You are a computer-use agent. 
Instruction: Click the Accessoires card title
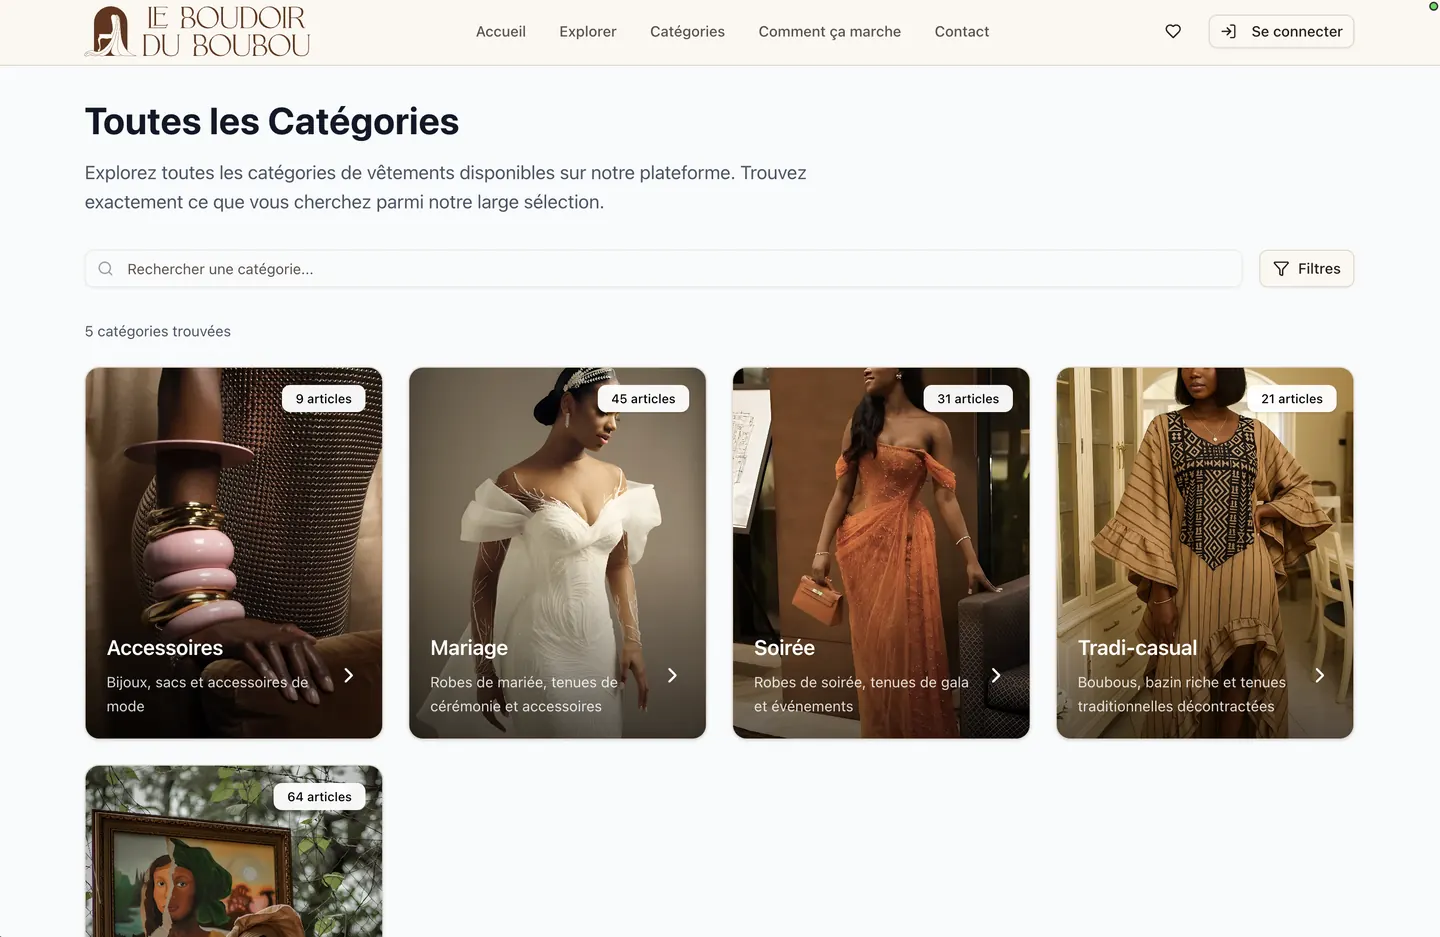click(165, 648)
